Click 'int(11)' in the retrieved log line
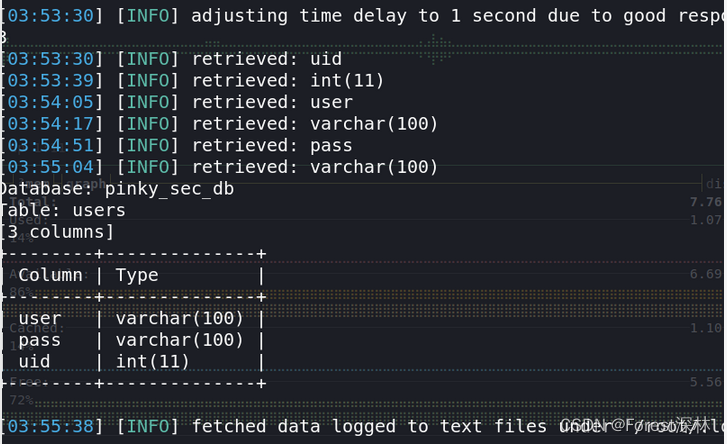The image size is (727, 444). [x=347, y=81]
